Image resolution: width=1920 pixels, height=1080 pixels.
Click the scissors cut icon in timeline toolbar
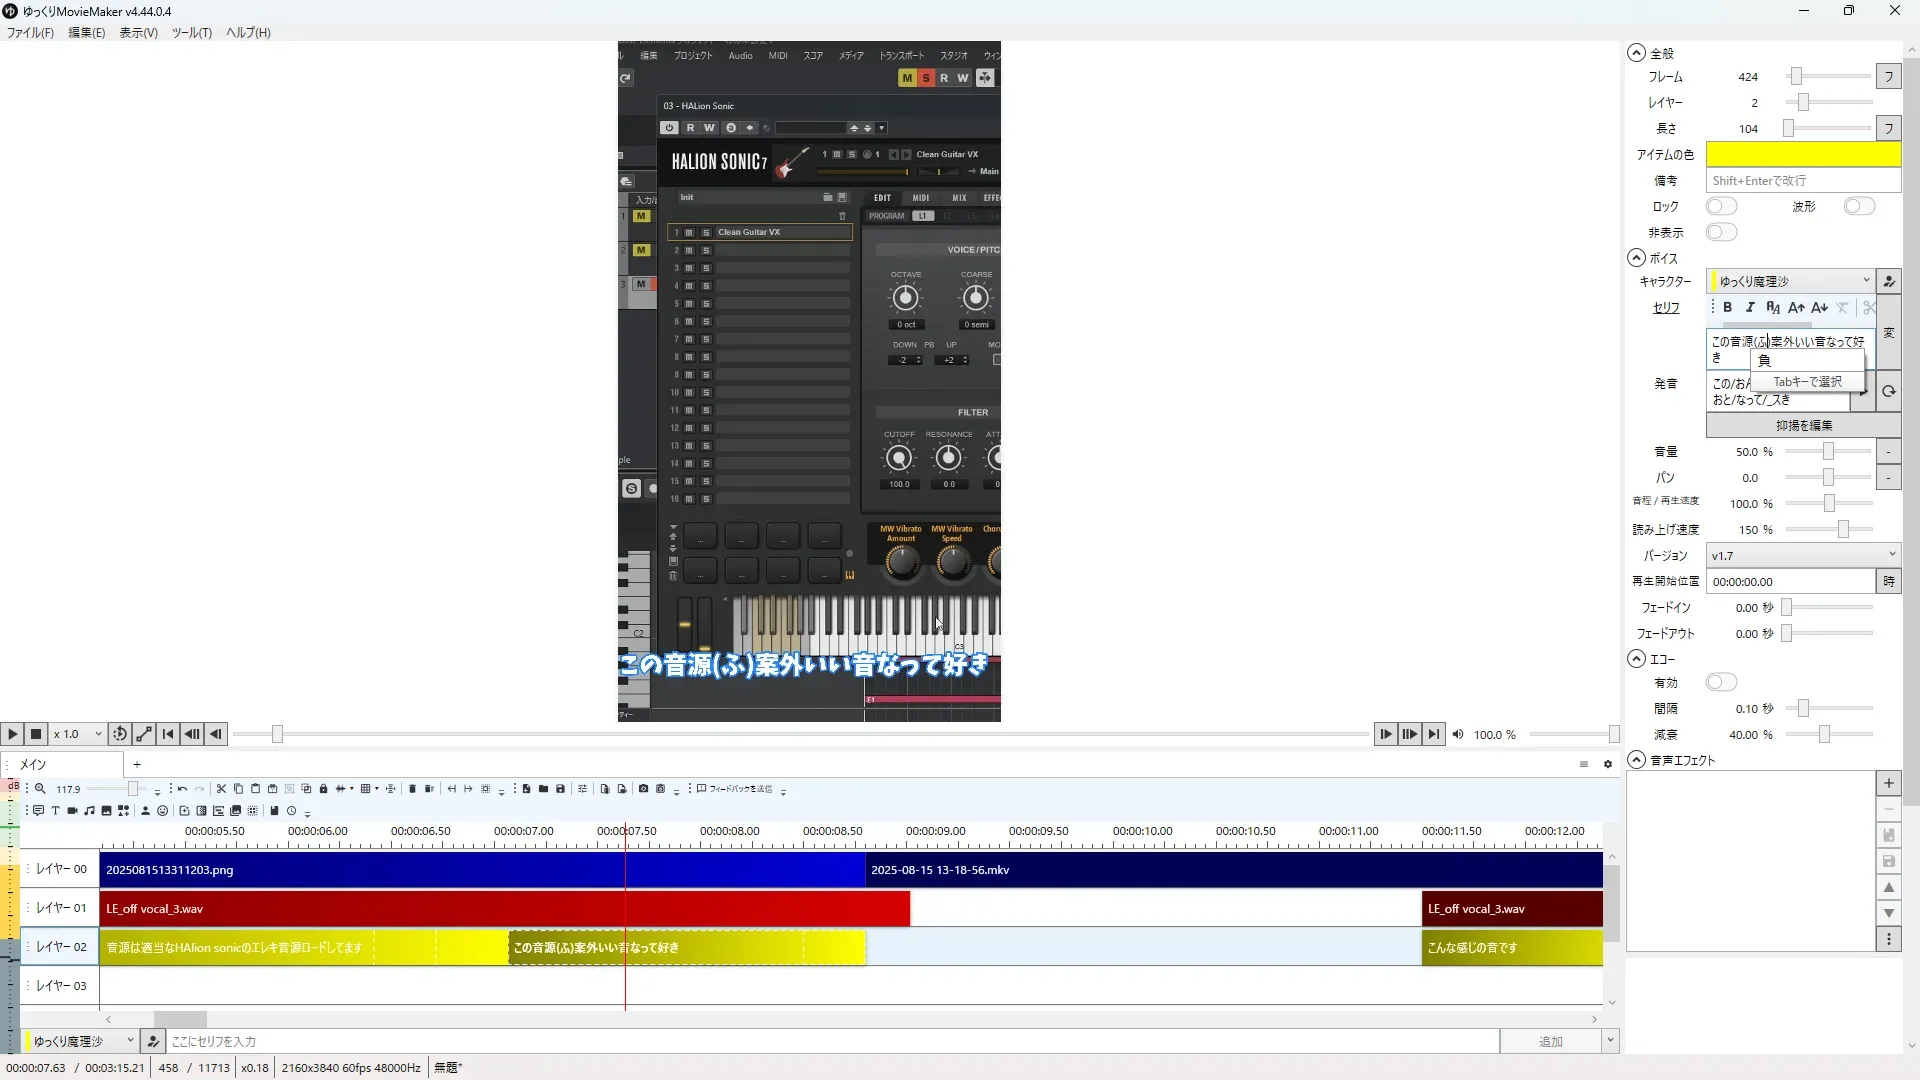pos(221,789)
